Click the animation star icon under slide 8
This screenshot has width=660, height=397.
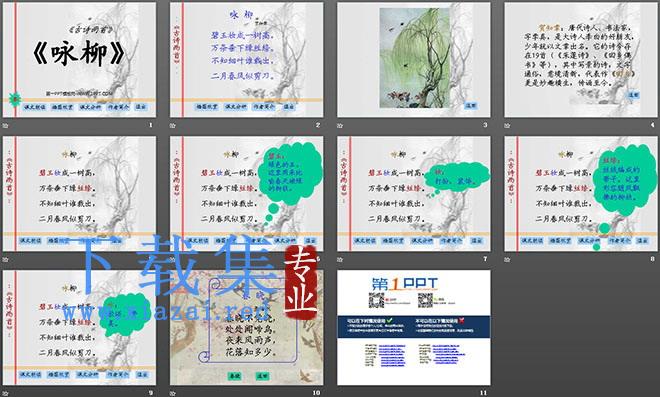pyautogui.click(x=507, y=259)
